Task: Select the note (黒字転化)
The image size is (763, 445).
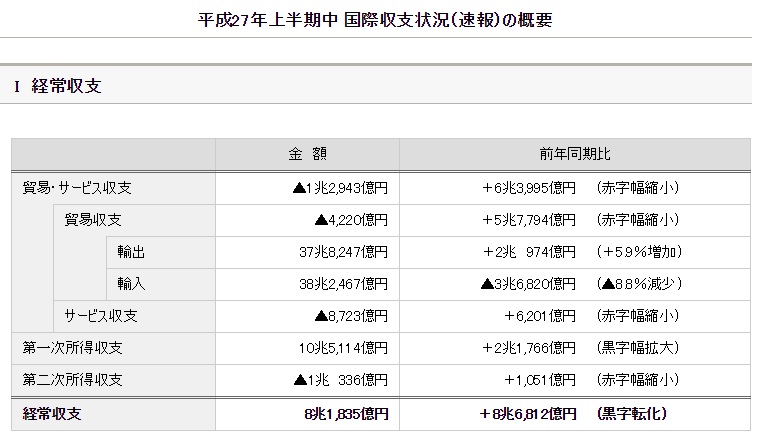Action: click(x=632, y=414)
